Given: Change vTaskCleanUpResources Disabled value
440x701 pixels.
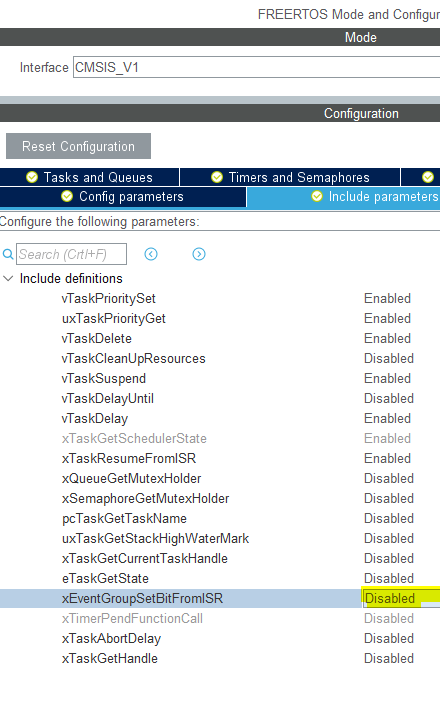Looking at the screenshot, I should pyautogui.click(x=389, y=359).
